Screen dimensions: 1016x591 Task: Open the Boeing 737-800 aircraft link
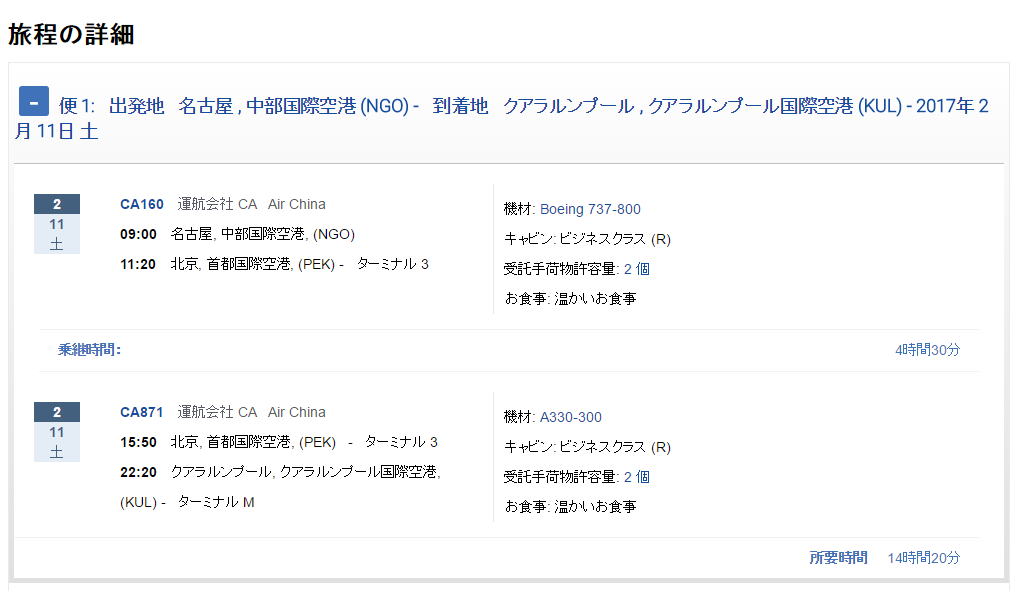pyautogui.click(x=590, y=209)
